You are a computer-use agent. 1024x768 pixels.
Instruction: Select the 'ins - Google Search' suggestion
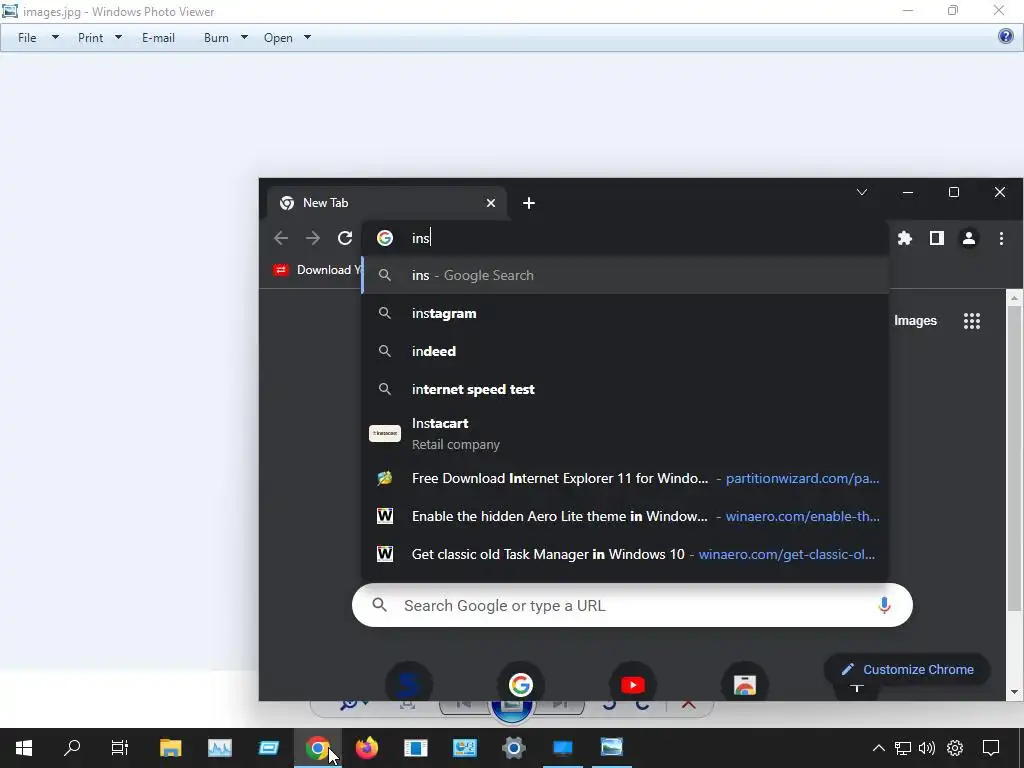click(625, 276)
